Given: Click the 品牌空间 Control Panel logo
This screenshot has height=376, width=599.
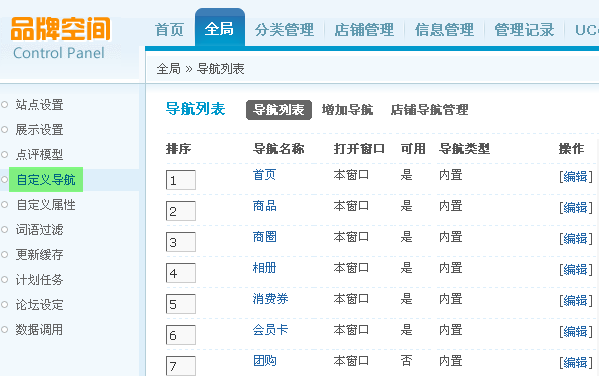Looking at the screenshot, I should (x=60, y=39).
